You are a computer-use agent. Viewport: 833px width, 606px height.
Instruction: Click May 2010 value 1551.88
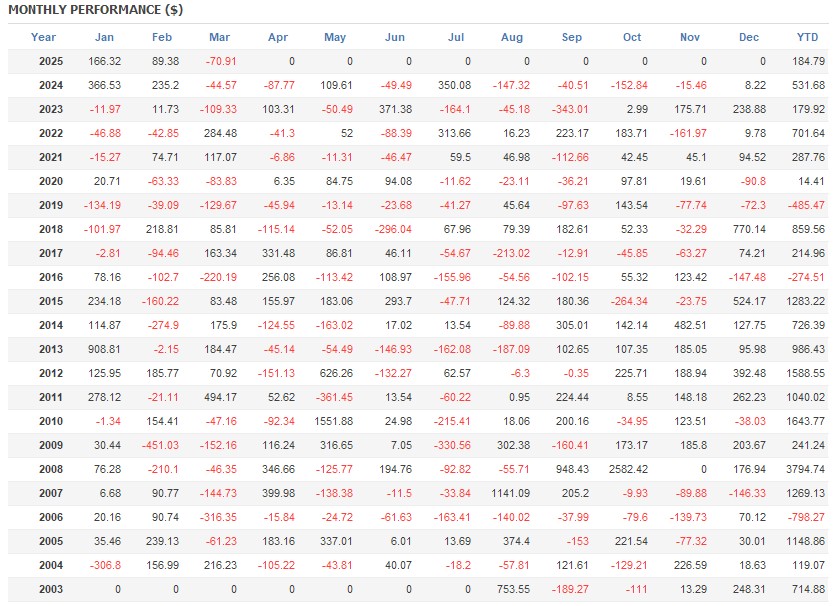[333, 421]
